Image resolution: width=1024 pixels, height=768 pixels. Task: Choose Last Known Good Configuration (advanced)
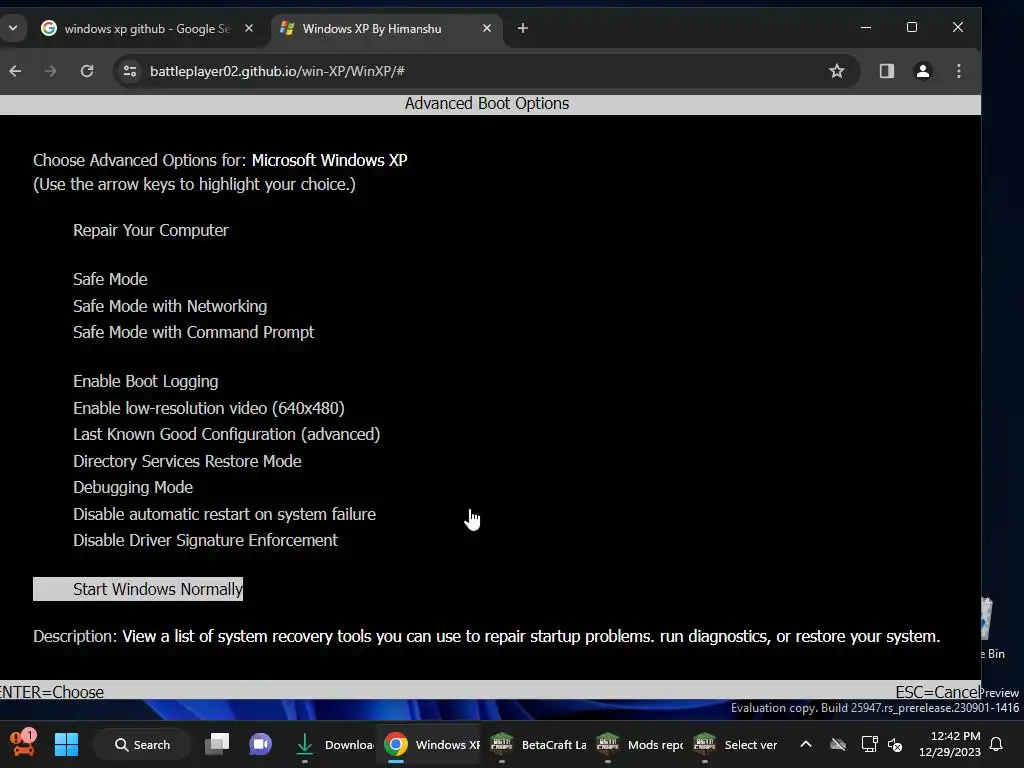227,434
